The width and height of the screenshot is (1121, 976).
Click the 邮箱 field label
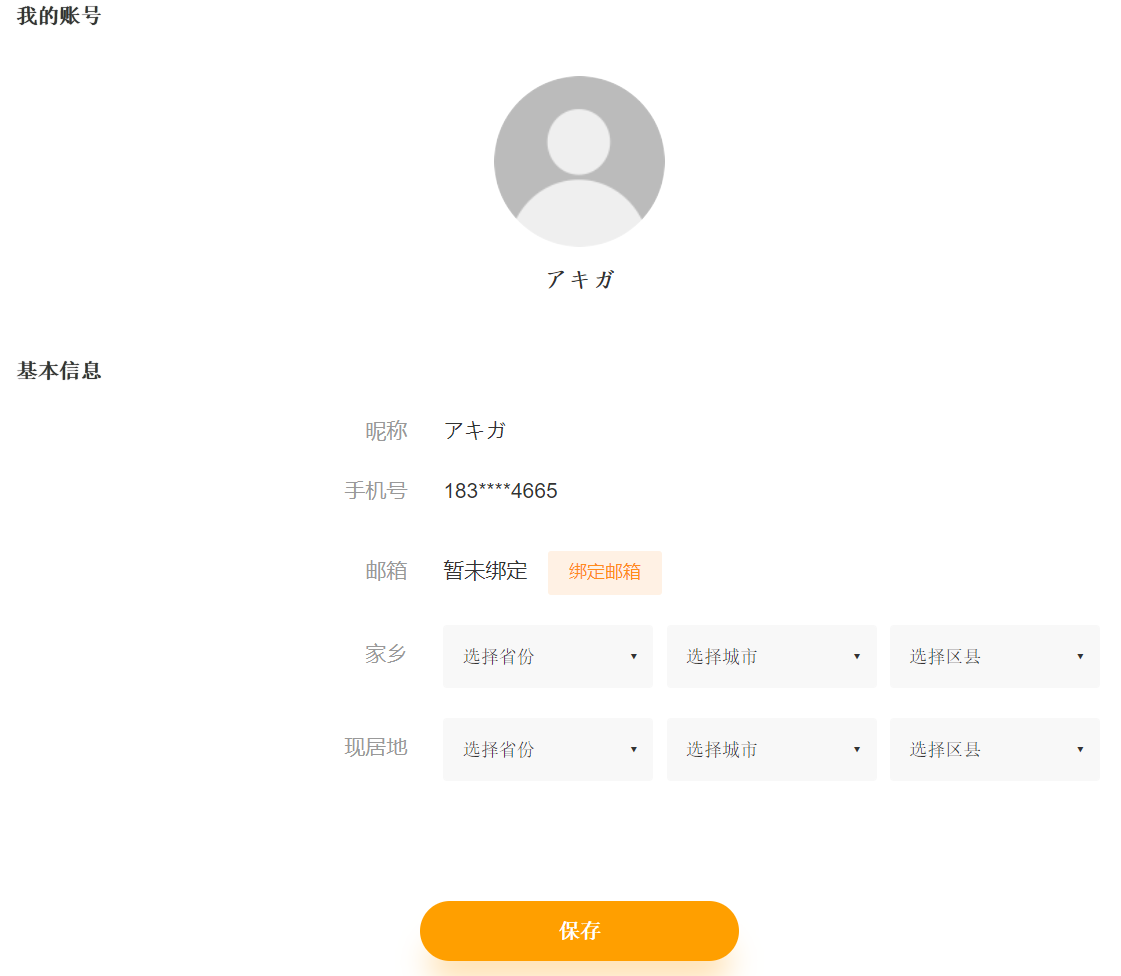click(386, 571)
